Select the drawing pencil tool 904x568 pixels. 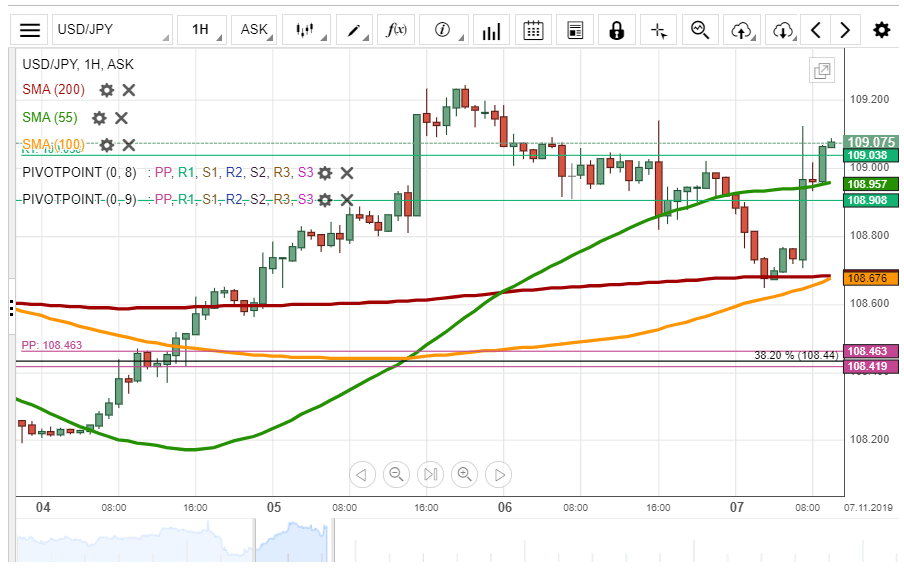click(356, 30)
